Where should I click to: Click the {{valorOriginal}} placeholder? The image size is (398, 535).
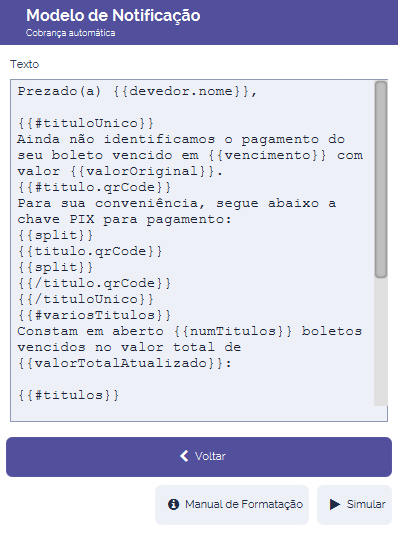tap(142, 171)
